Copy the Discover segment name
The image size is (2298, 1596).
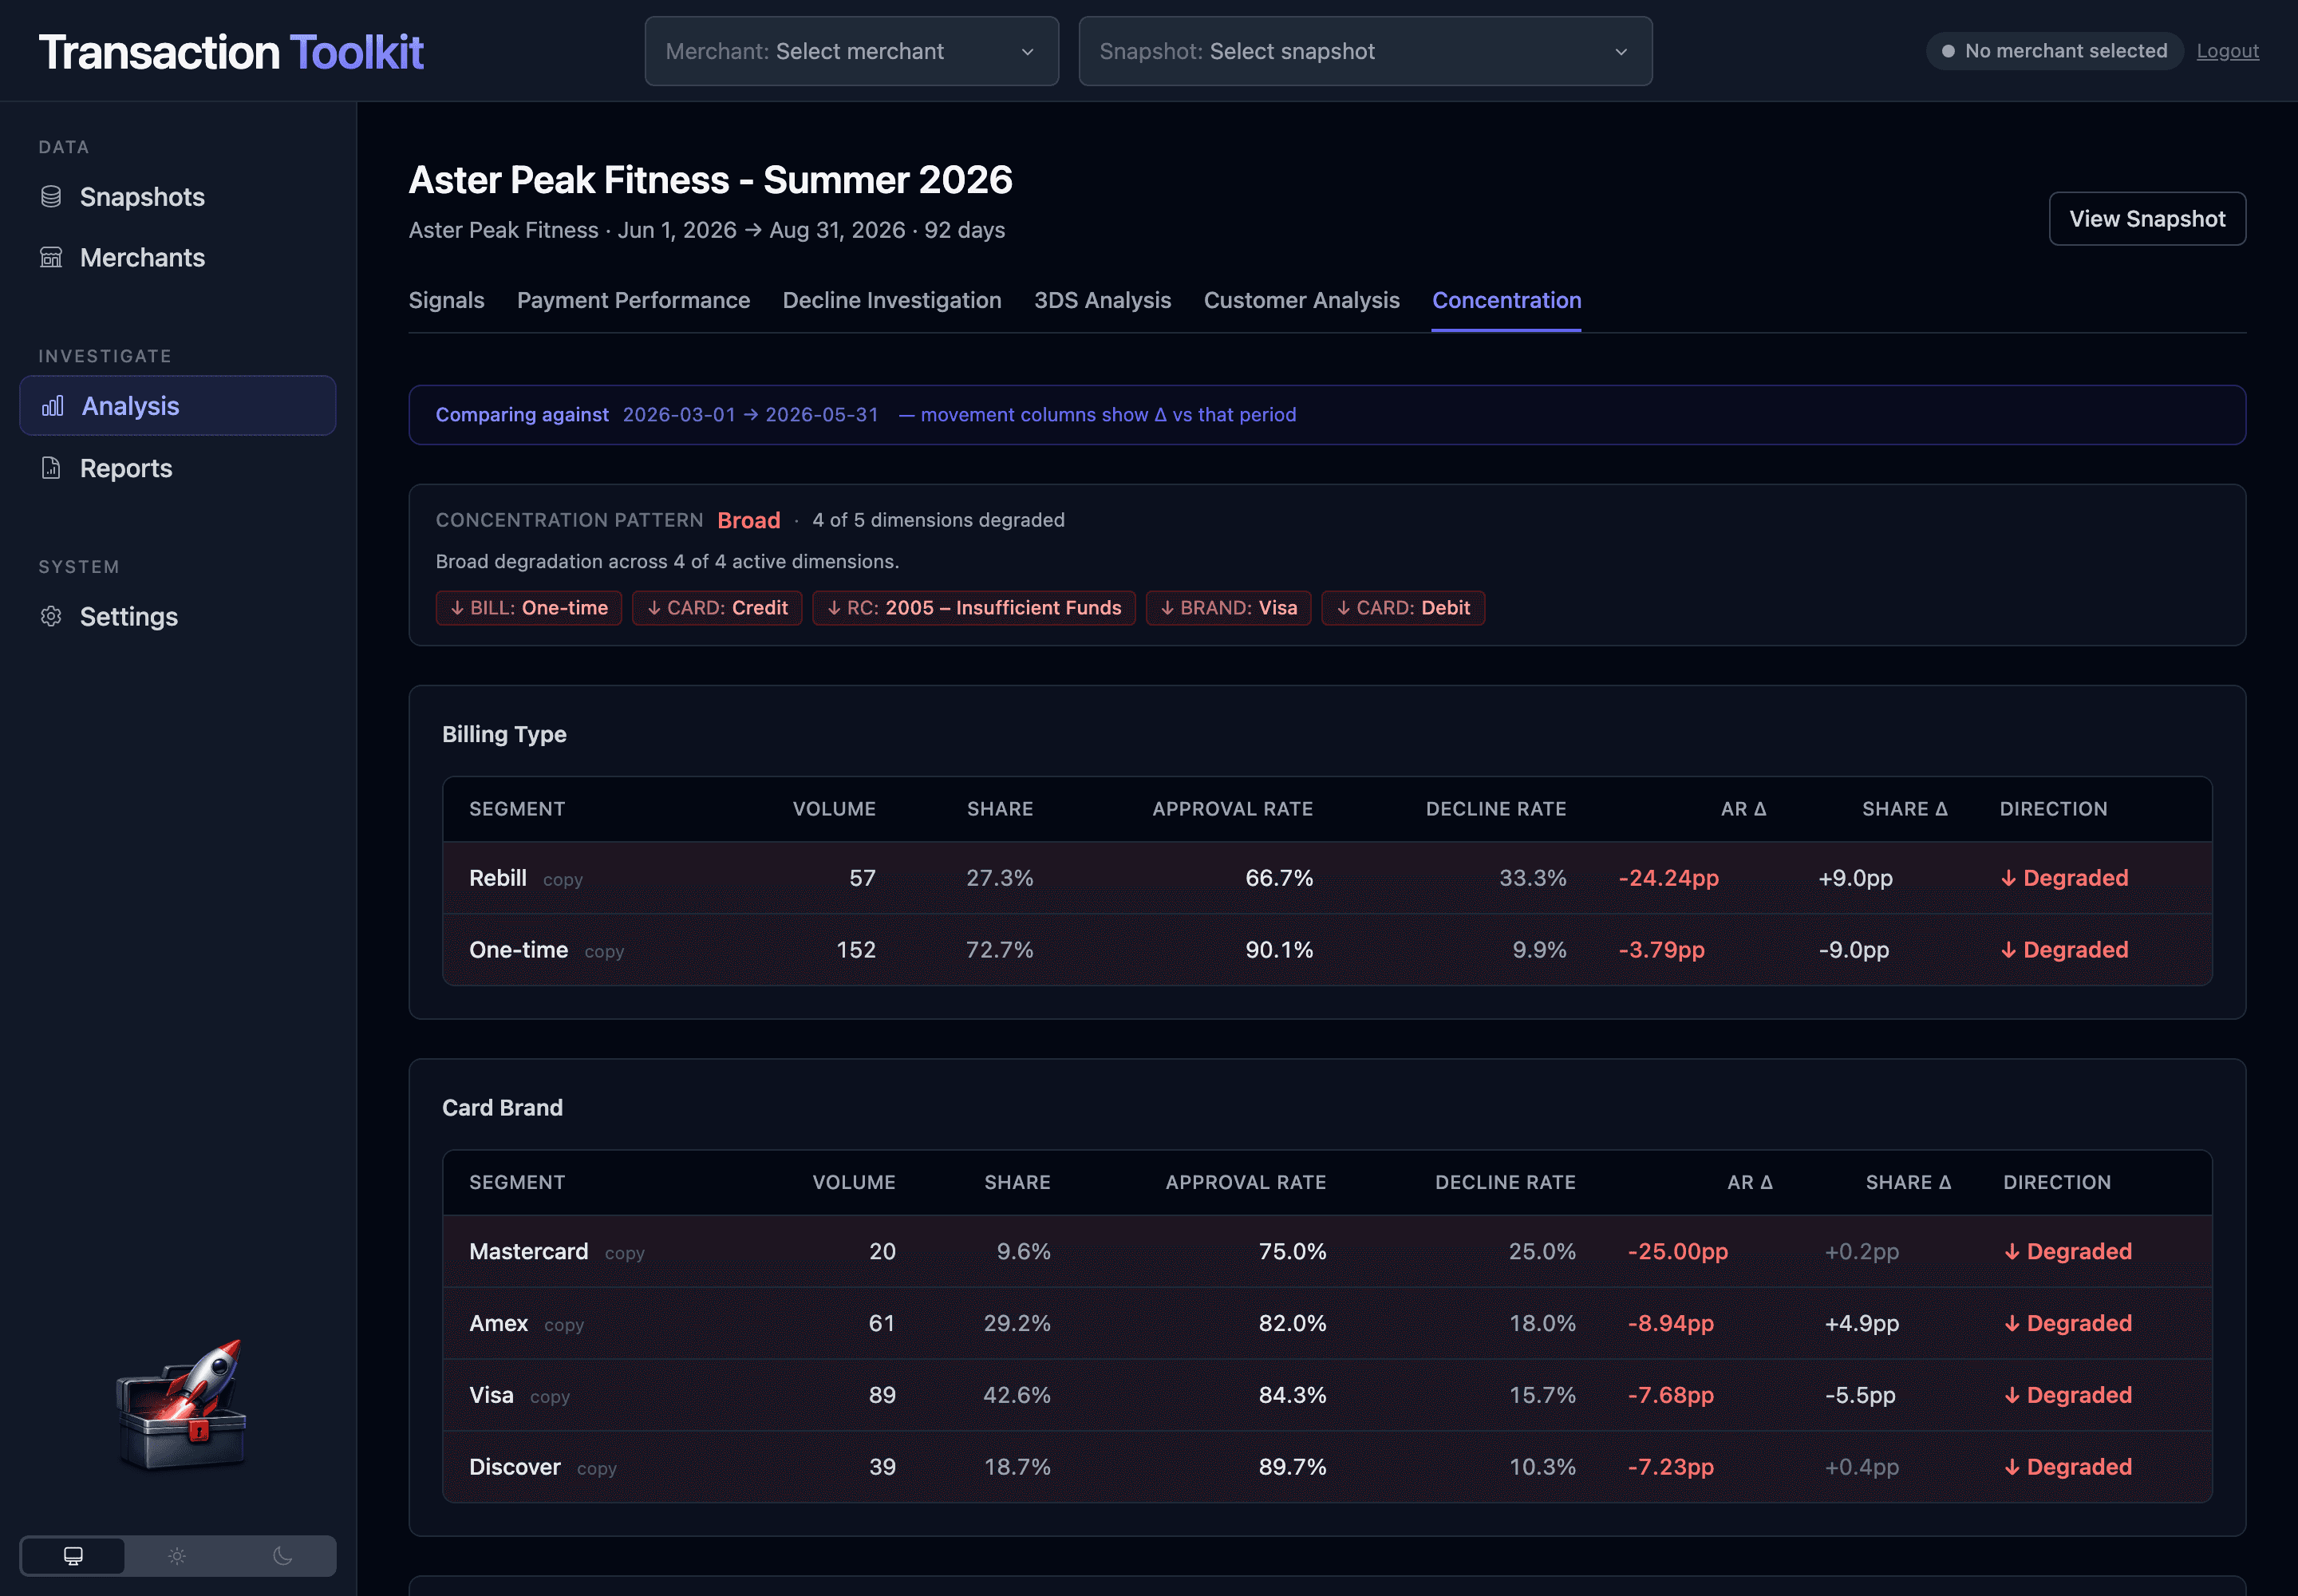click(596, 1470)
